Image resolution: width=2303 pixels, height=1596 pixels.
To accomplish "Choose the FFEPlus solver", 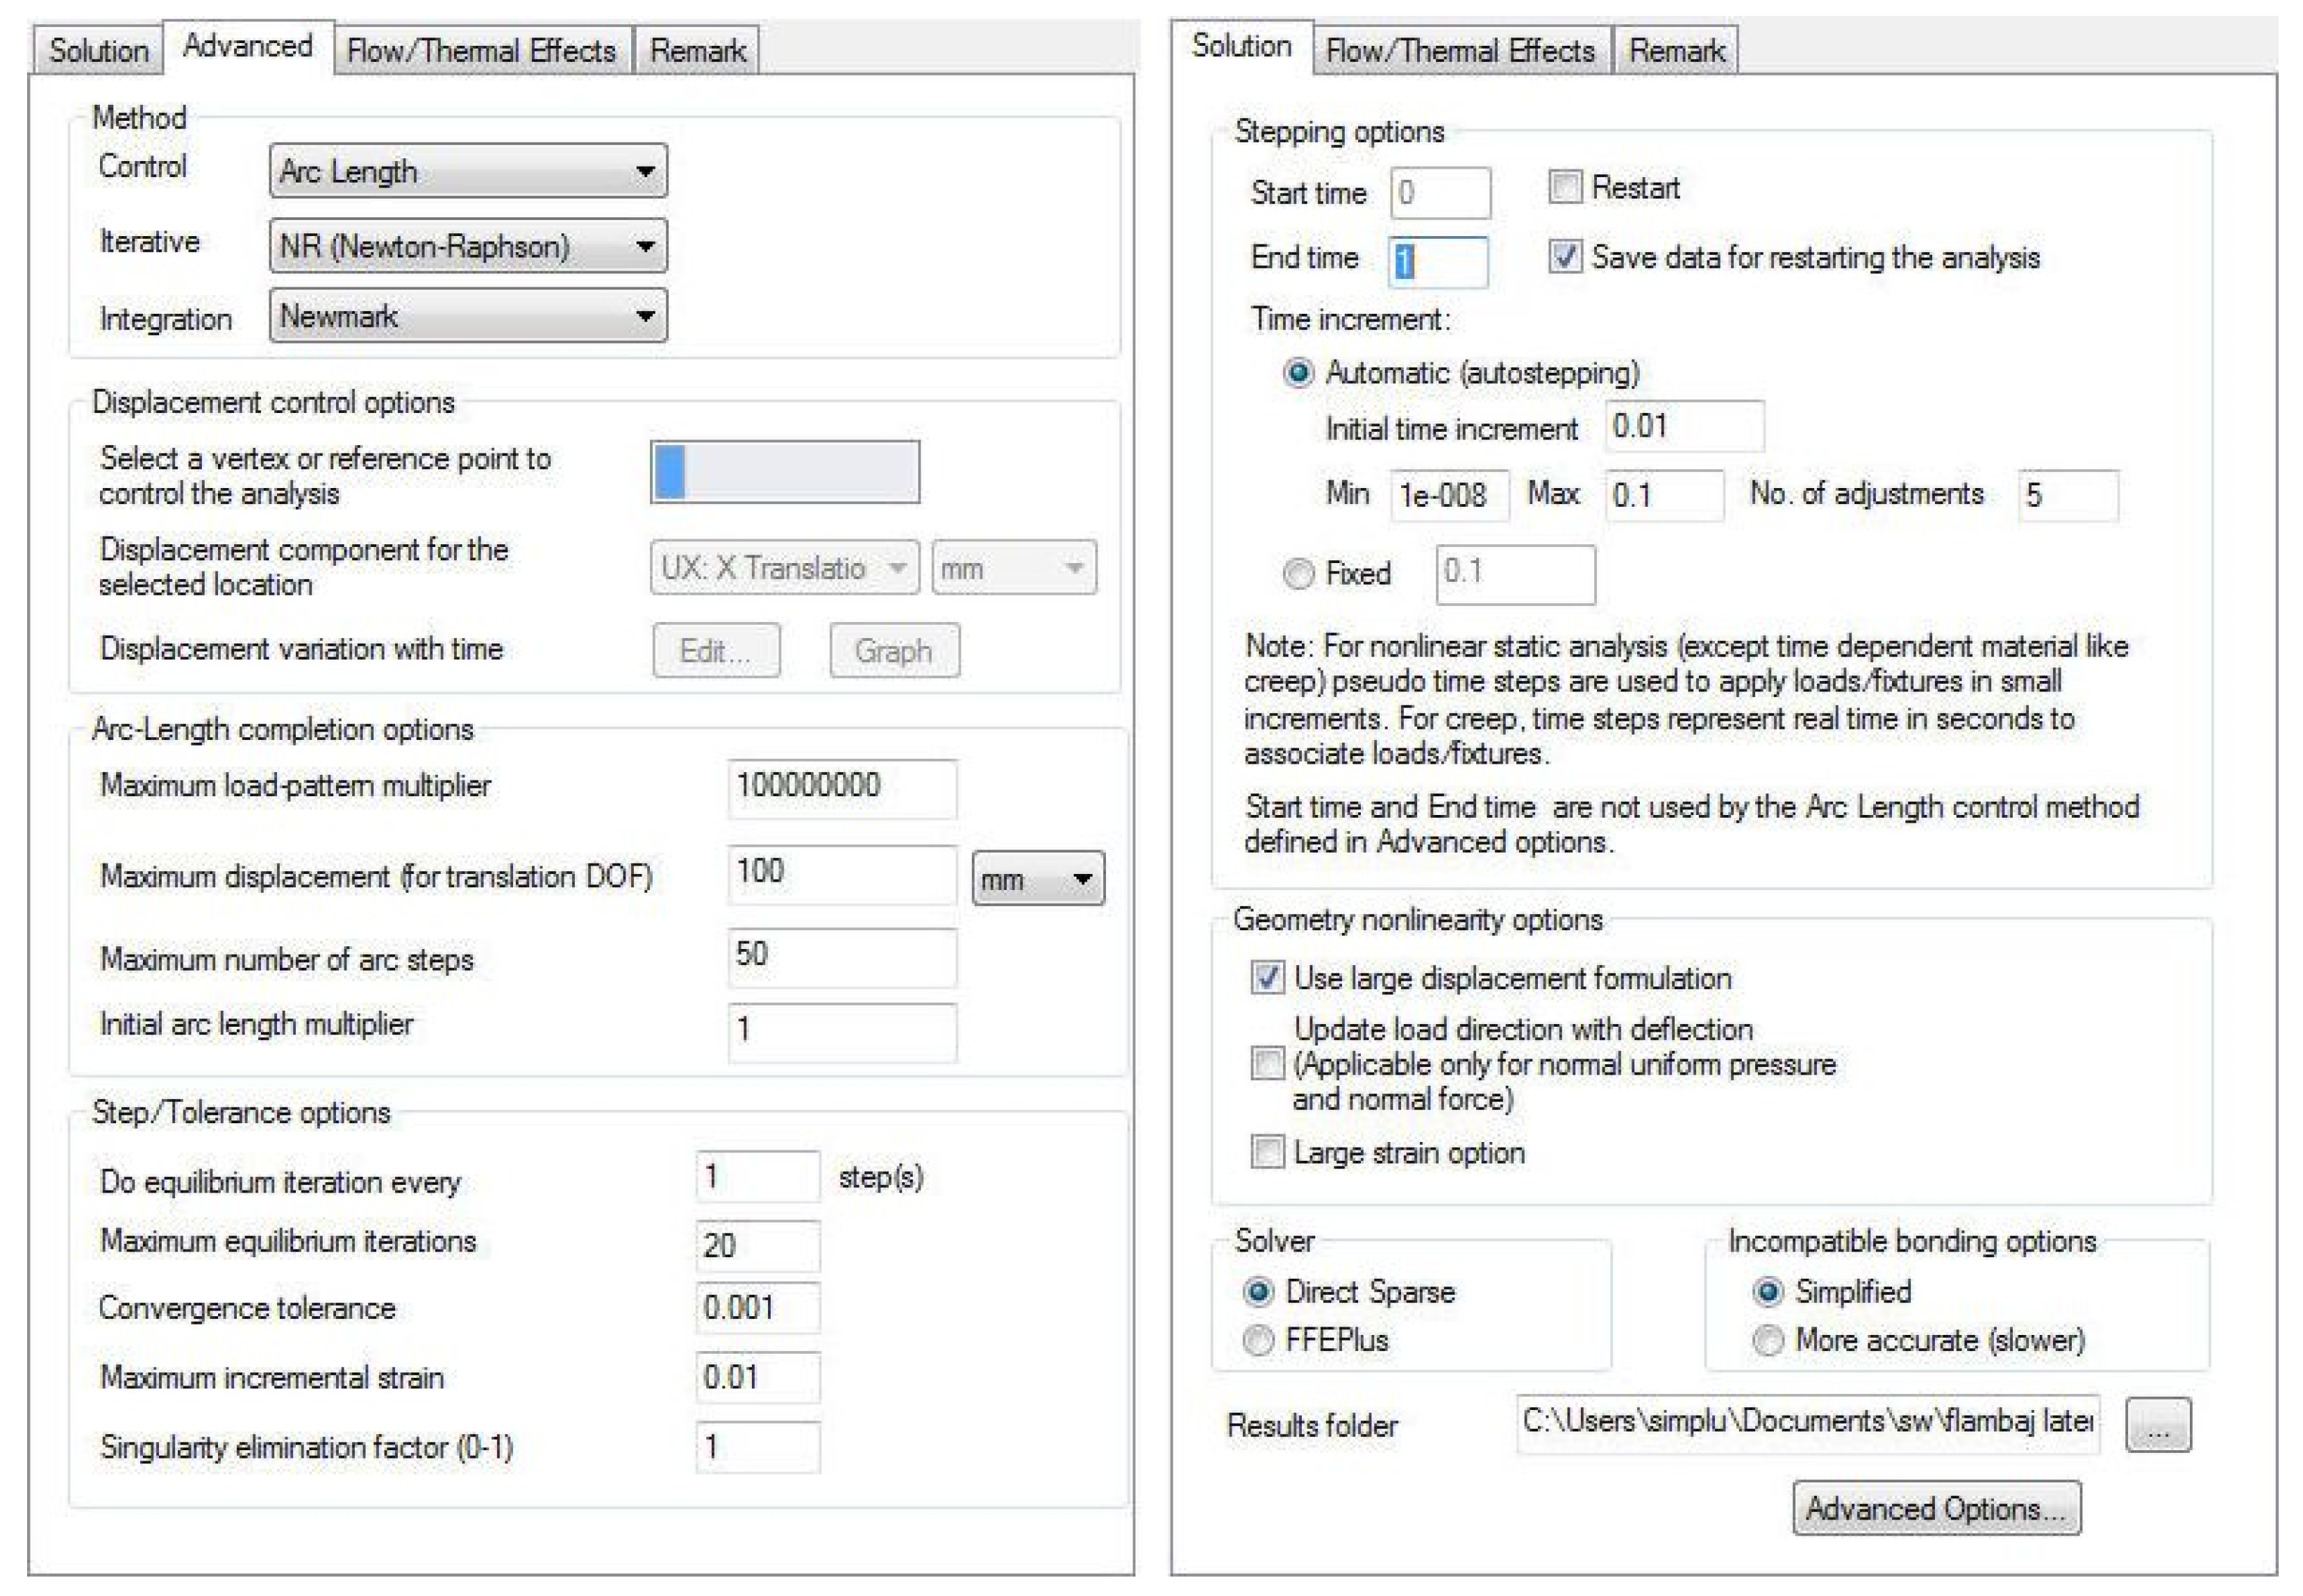I will [x=1258, y=1339].
